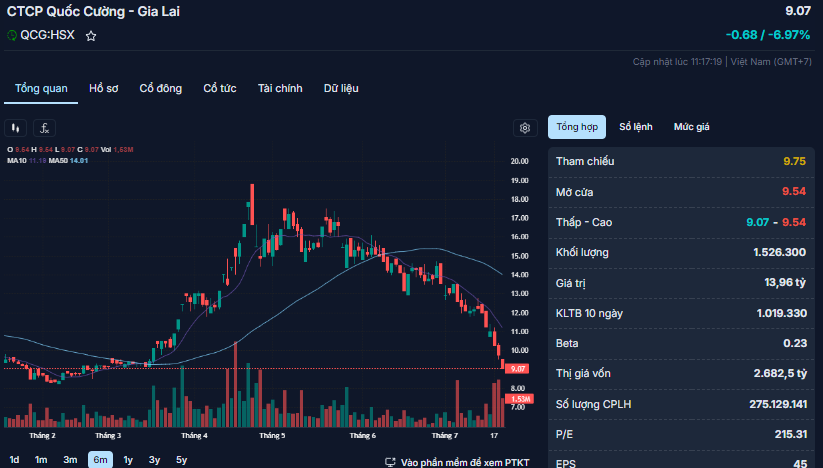Click the 1.53M volume label on axis

pyautogui.click(x=519, y=399)
